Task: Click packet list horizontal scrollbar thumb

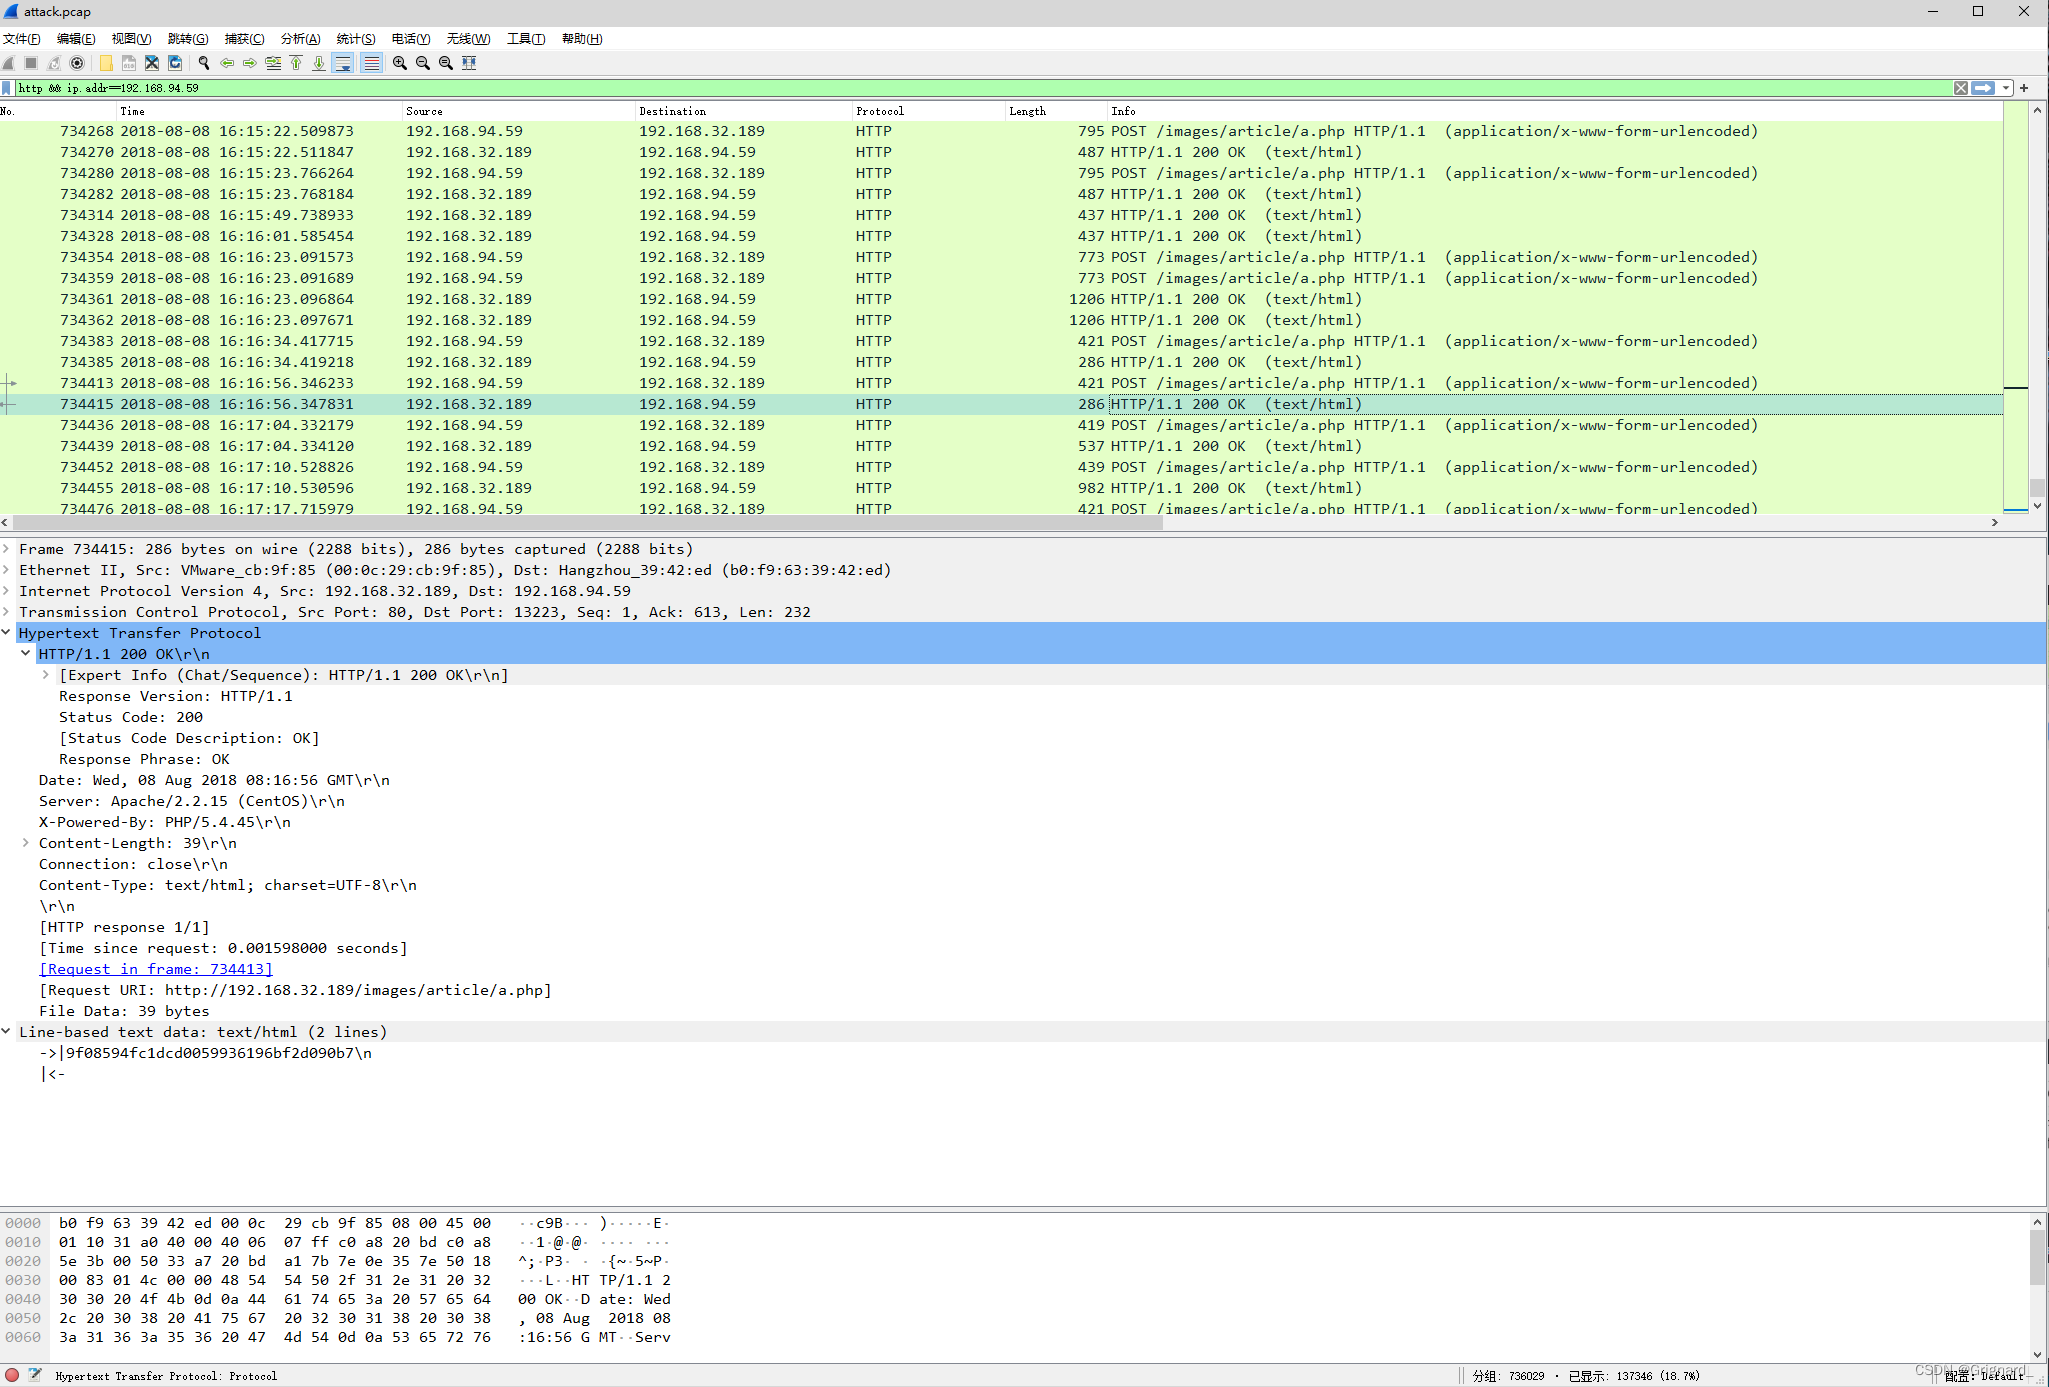Action: click(x=588, y=522)
